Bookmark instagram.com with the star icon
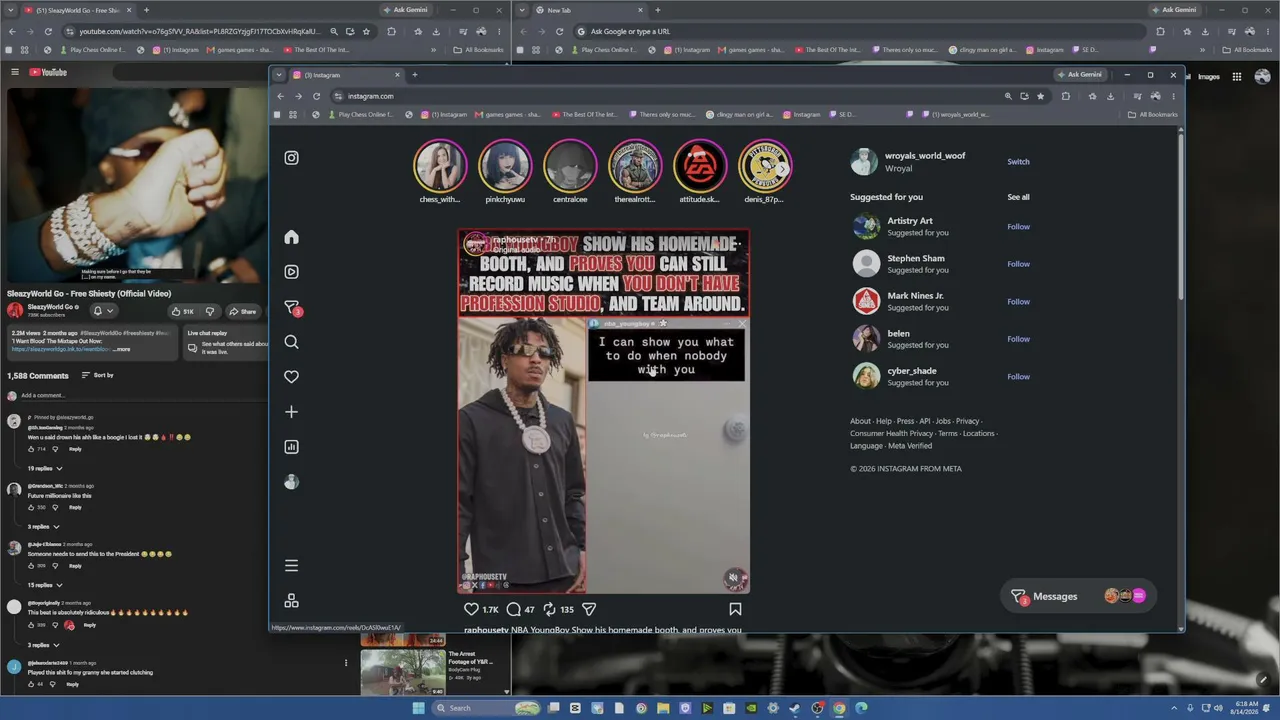The width and height of the screenshot is (1280, 720). tap(1040, 96)
